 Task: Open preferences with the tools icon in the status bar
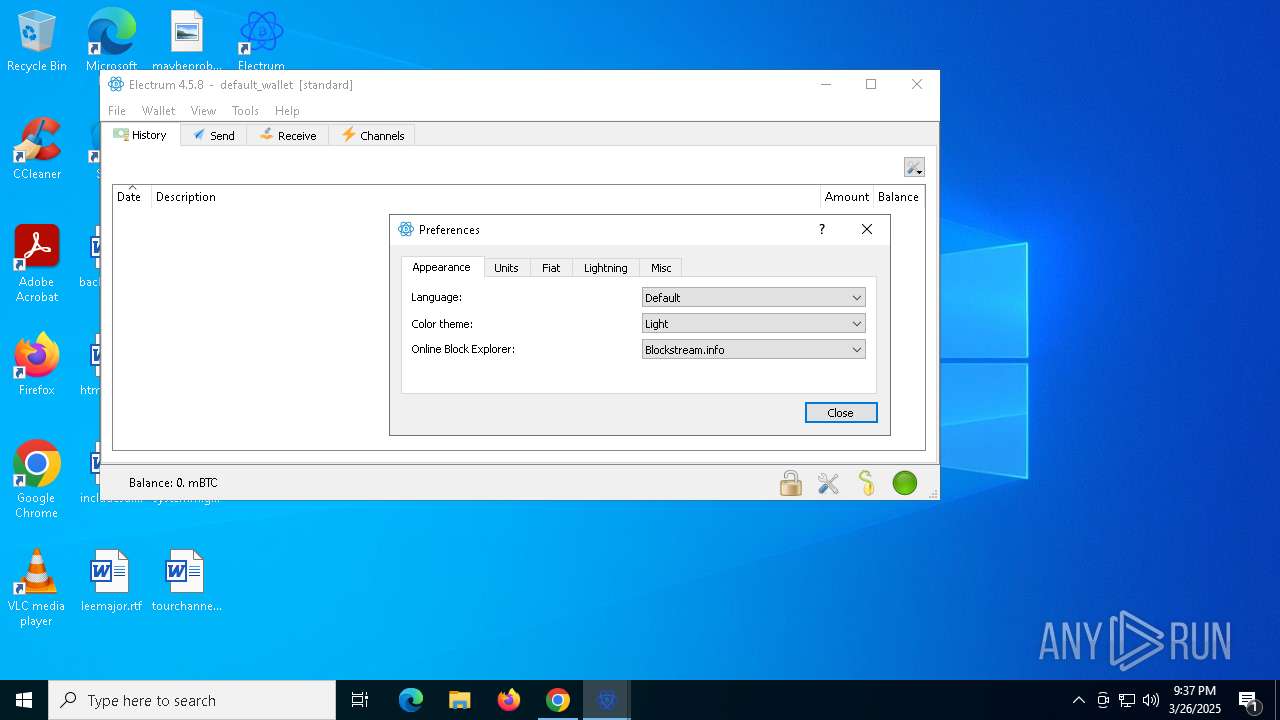[828, 483]
